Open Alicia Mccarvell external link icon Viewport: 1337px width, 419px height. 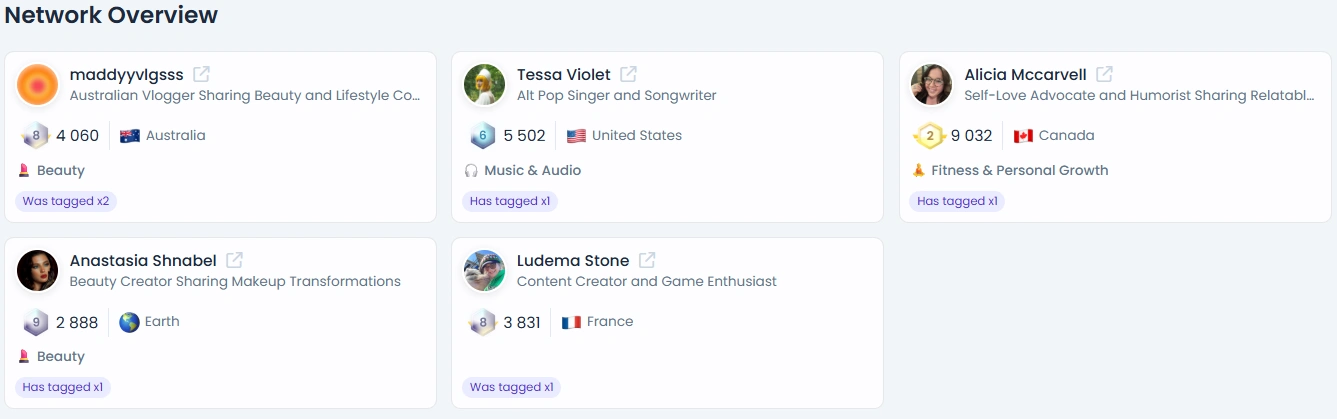(x=1104, y=74)
